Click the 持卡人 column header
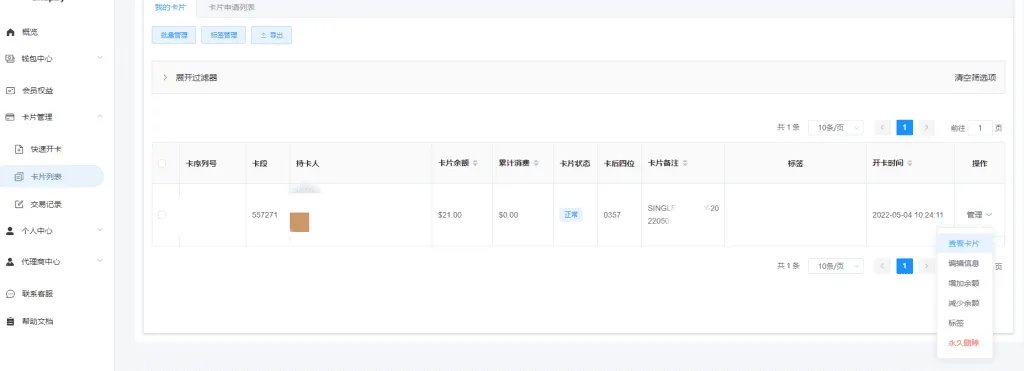This screenshot has width=1024, height=371. click(x=308, y=163)
